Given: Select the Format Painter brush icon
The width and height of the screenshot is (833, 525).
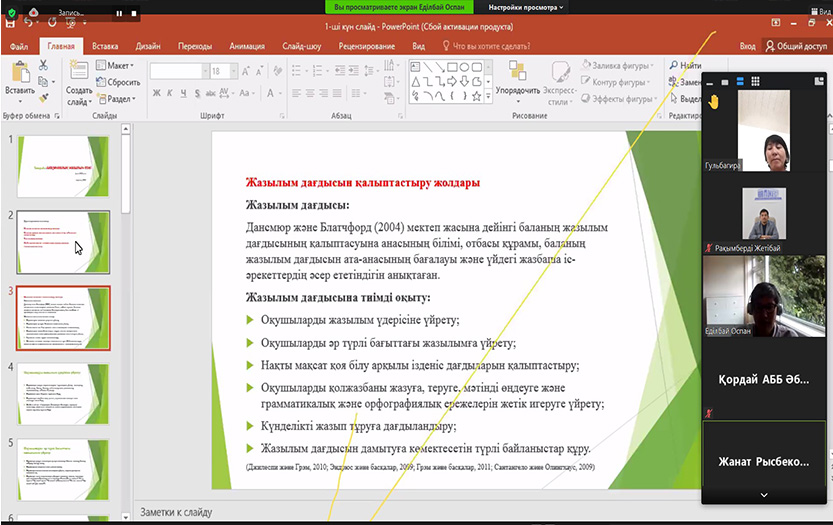Looking at the screenshot, I should 44,98.
